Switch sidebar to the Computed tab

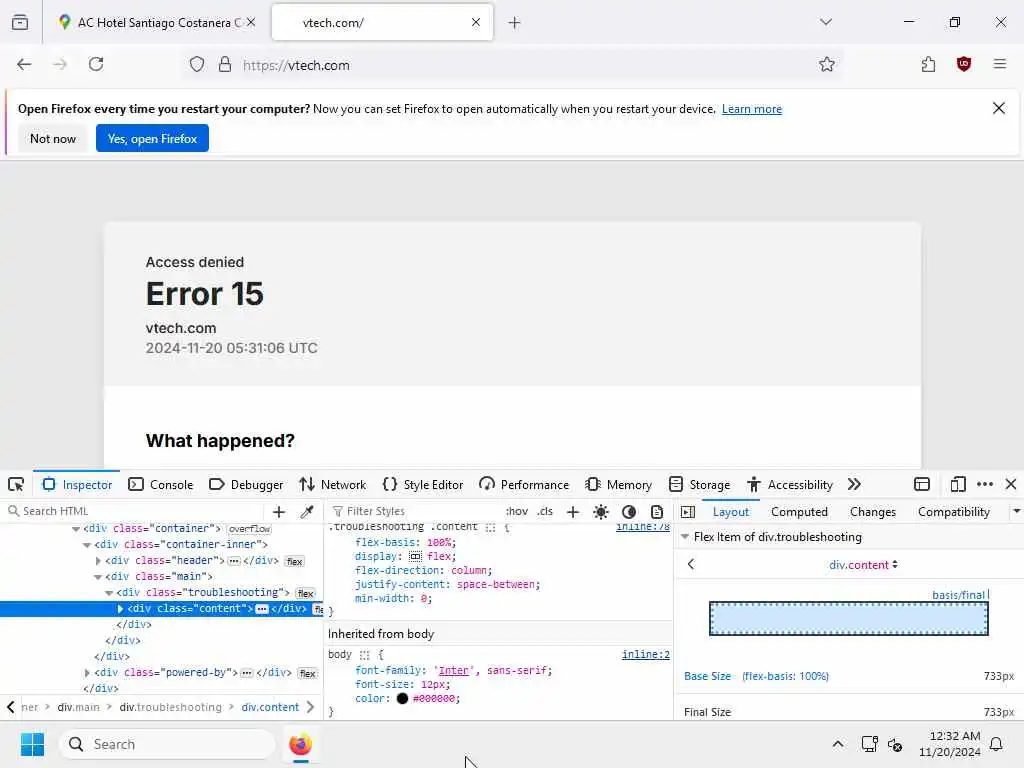coord(799,512)
